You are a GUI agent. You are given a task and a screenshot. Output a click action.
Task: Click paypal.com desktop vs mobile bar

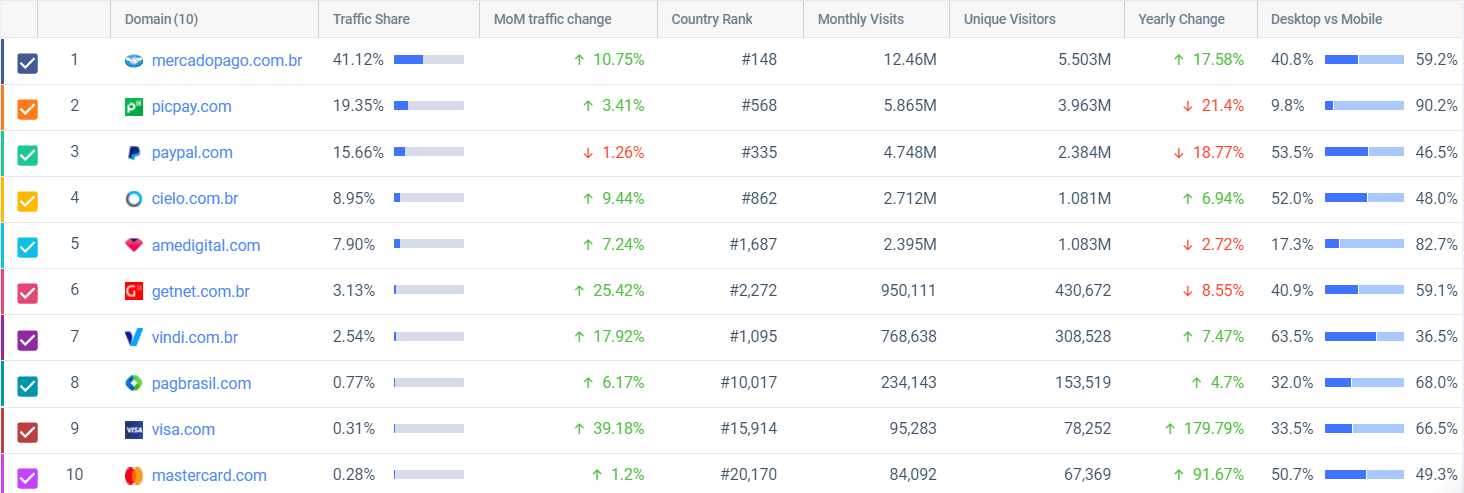(x=1364, y=153)
